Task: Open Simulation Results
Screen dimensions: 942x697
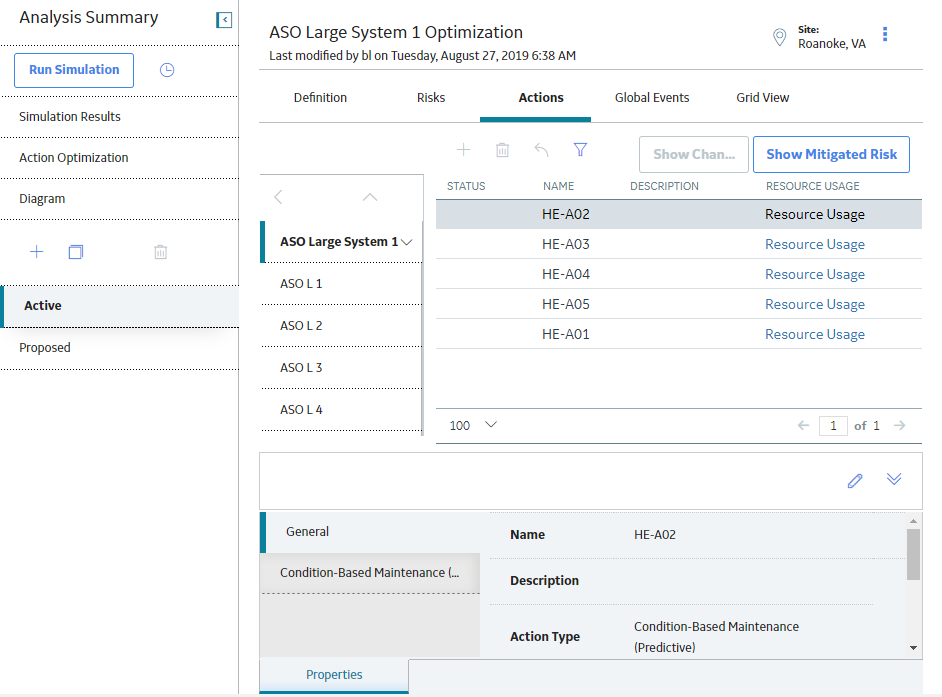Action: tap(120, 117)
